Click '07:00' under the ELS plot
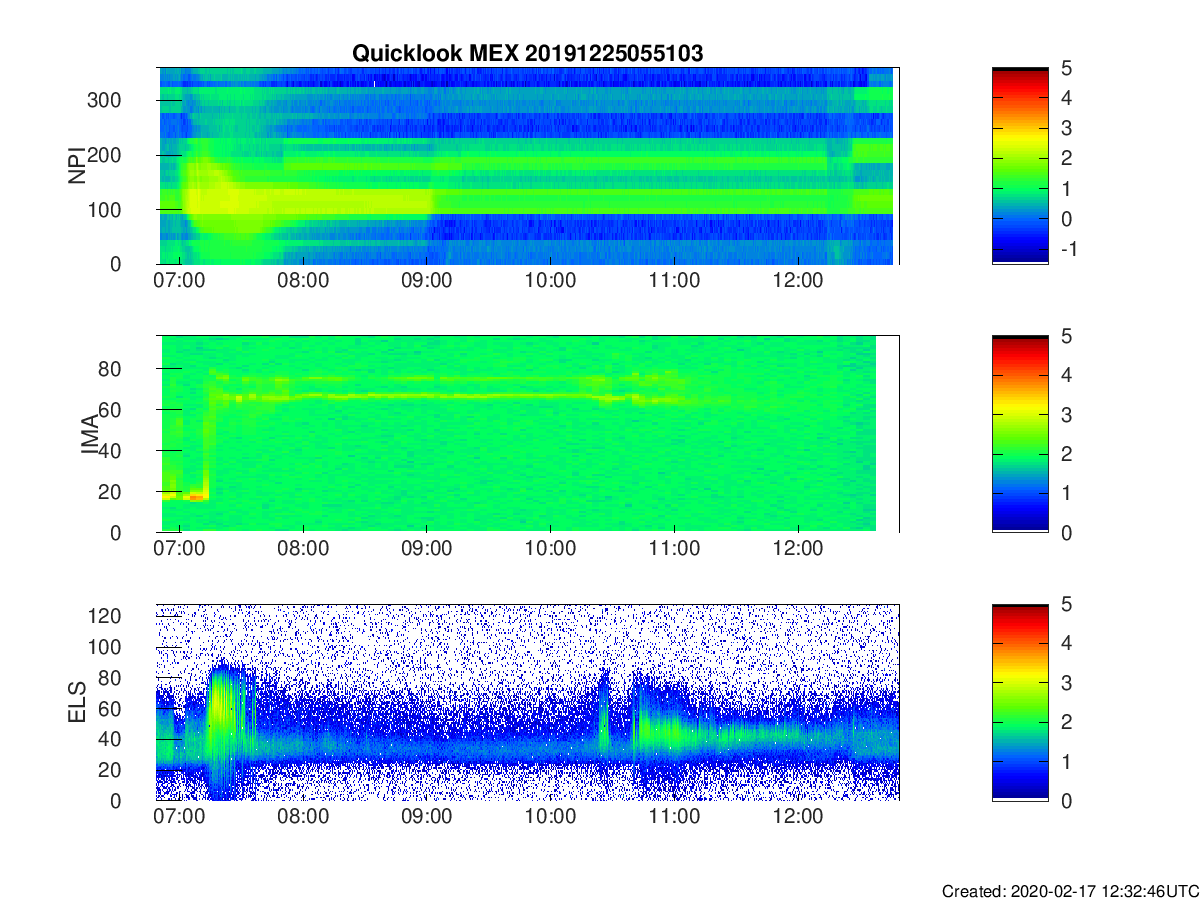The width and height of the screenshot is (1200, 900). pyautogui.click(x=180, y=817)
